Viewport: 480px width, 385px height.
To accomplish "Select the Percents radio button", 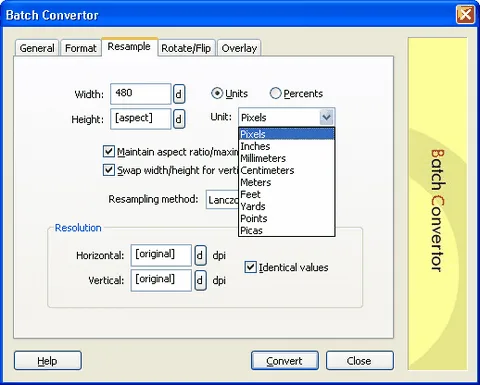I will tap(275, 93).
